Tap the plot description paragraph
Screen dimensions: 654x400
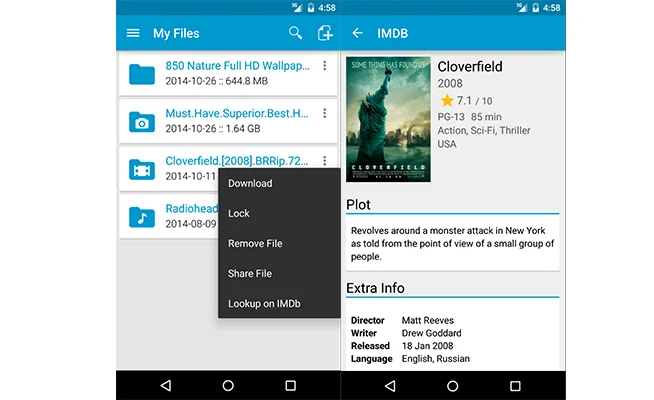[x=452, y=243]
